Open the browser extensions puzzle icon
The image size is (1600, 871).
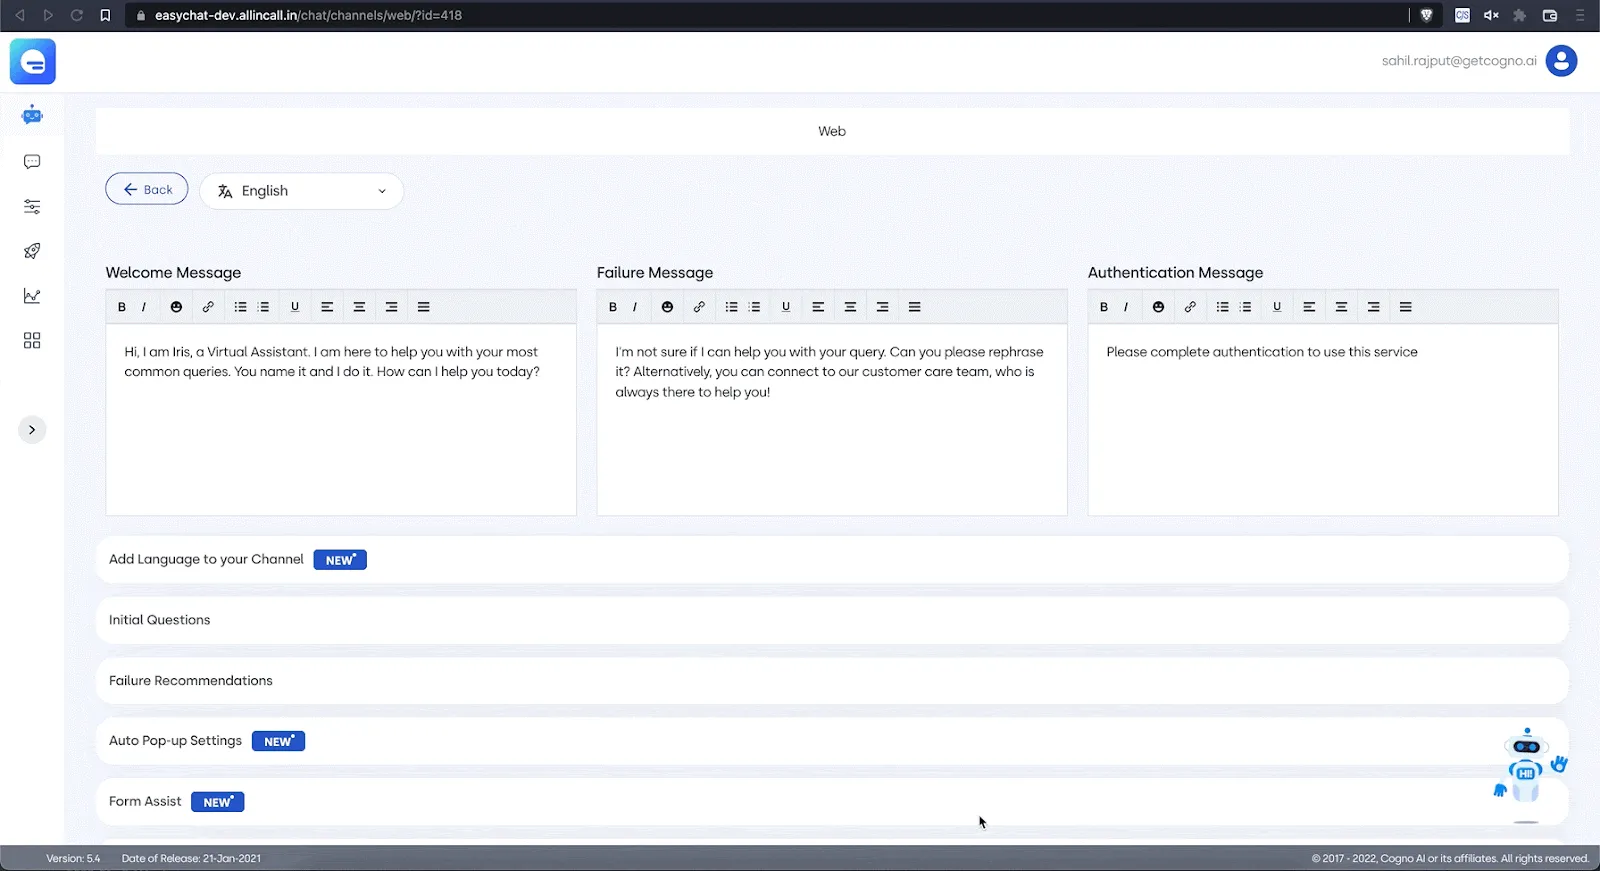tap(1520, 15)
